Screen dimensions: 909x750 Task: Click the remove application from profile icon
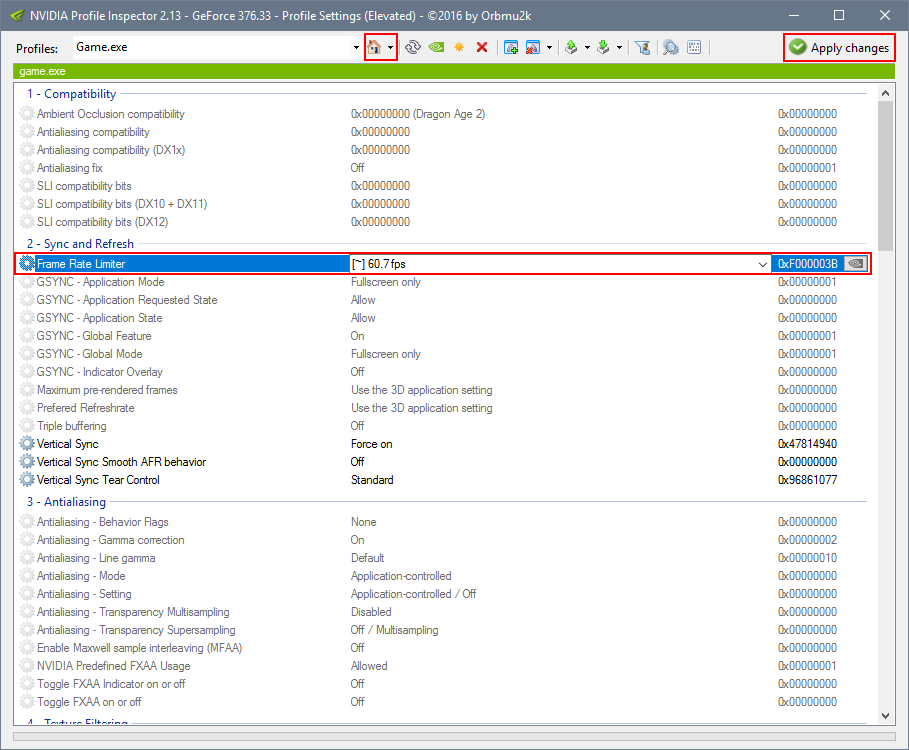tap(533, 47)
